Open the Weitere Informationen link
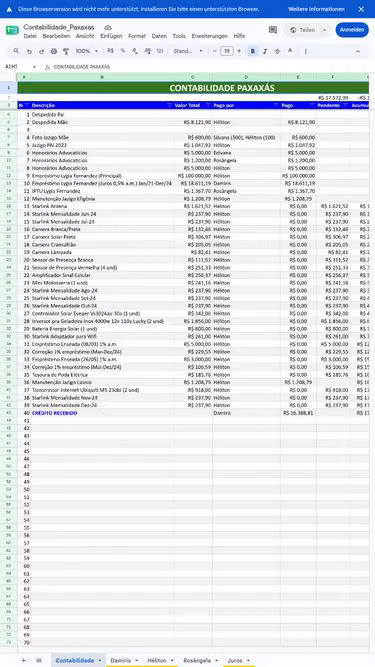Viewport: 375px width, 667px height. pyautogui.click(x=316, y=9)
